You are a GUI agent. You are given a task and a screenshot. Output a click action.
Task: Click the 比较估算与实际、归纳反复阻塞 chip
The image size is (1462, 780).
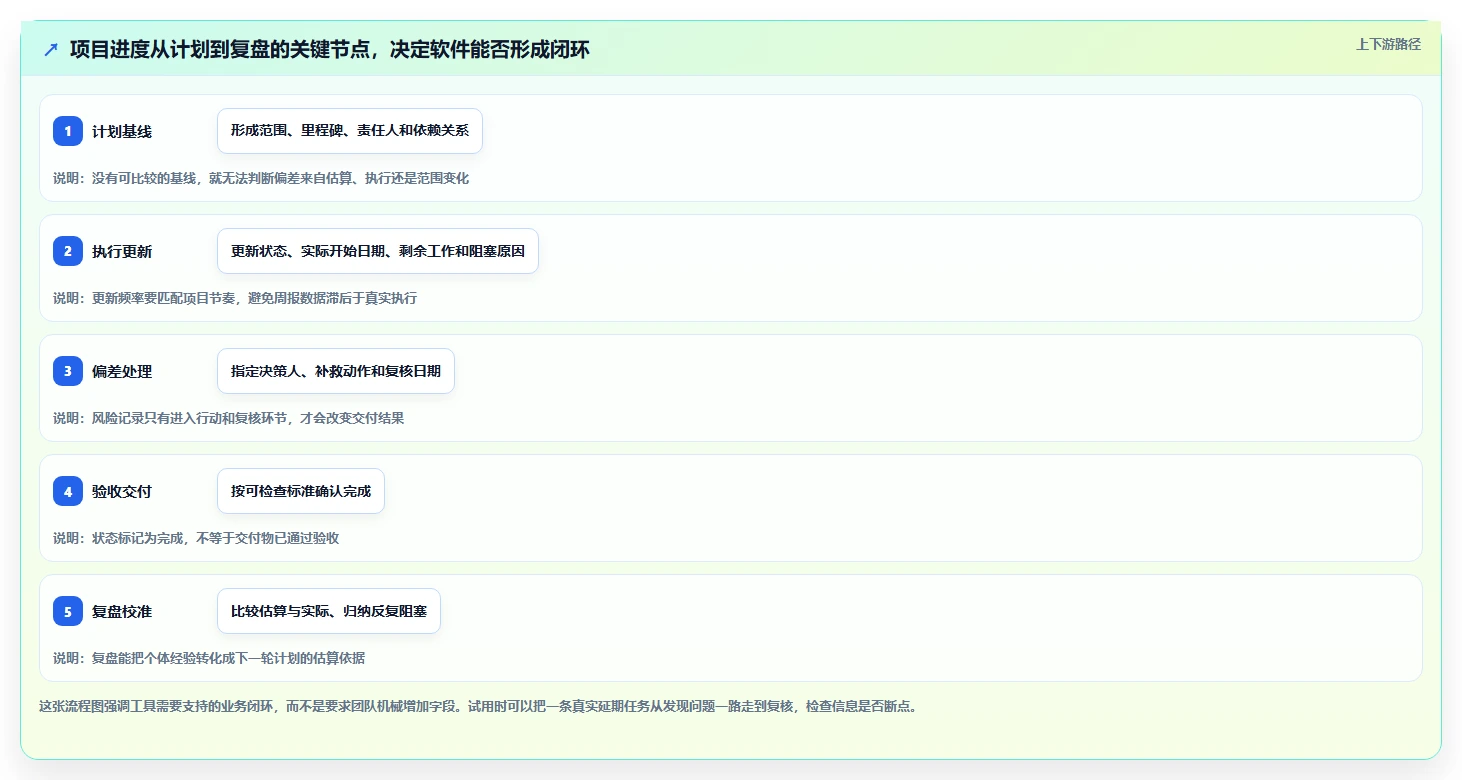(329, 611)
